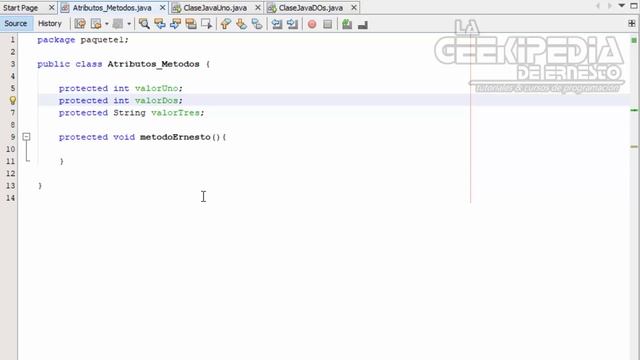Click the paquete1 package name

(x=102, y=40)
